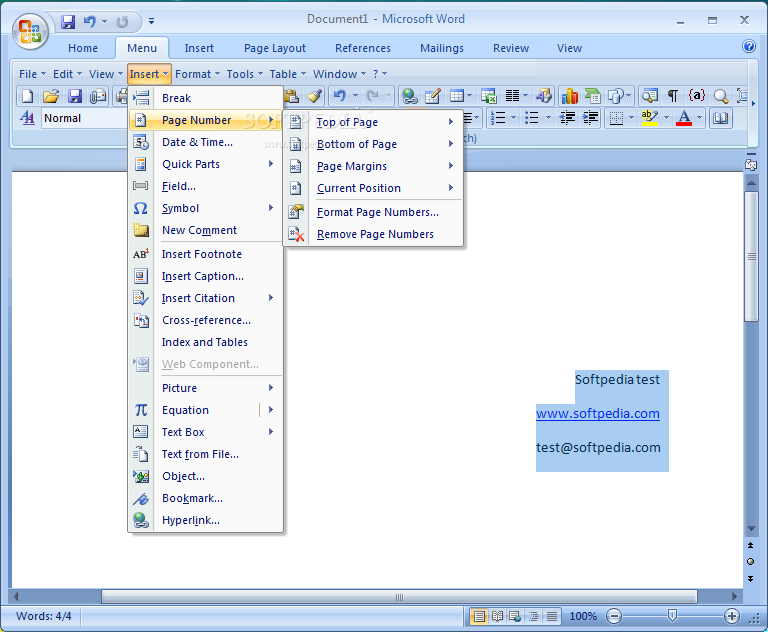Click the horizontal scrollbar thumb
The image size is (768, 632).
click(x=399, y=597)
